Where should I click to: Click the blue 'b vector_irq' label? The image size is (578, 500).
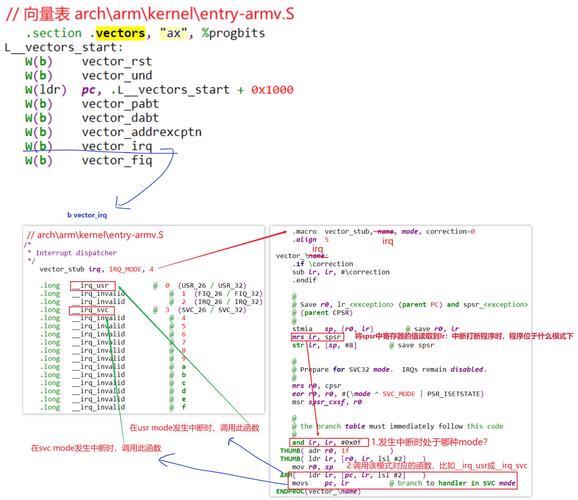pyautogui.click(x=87, y=215)
